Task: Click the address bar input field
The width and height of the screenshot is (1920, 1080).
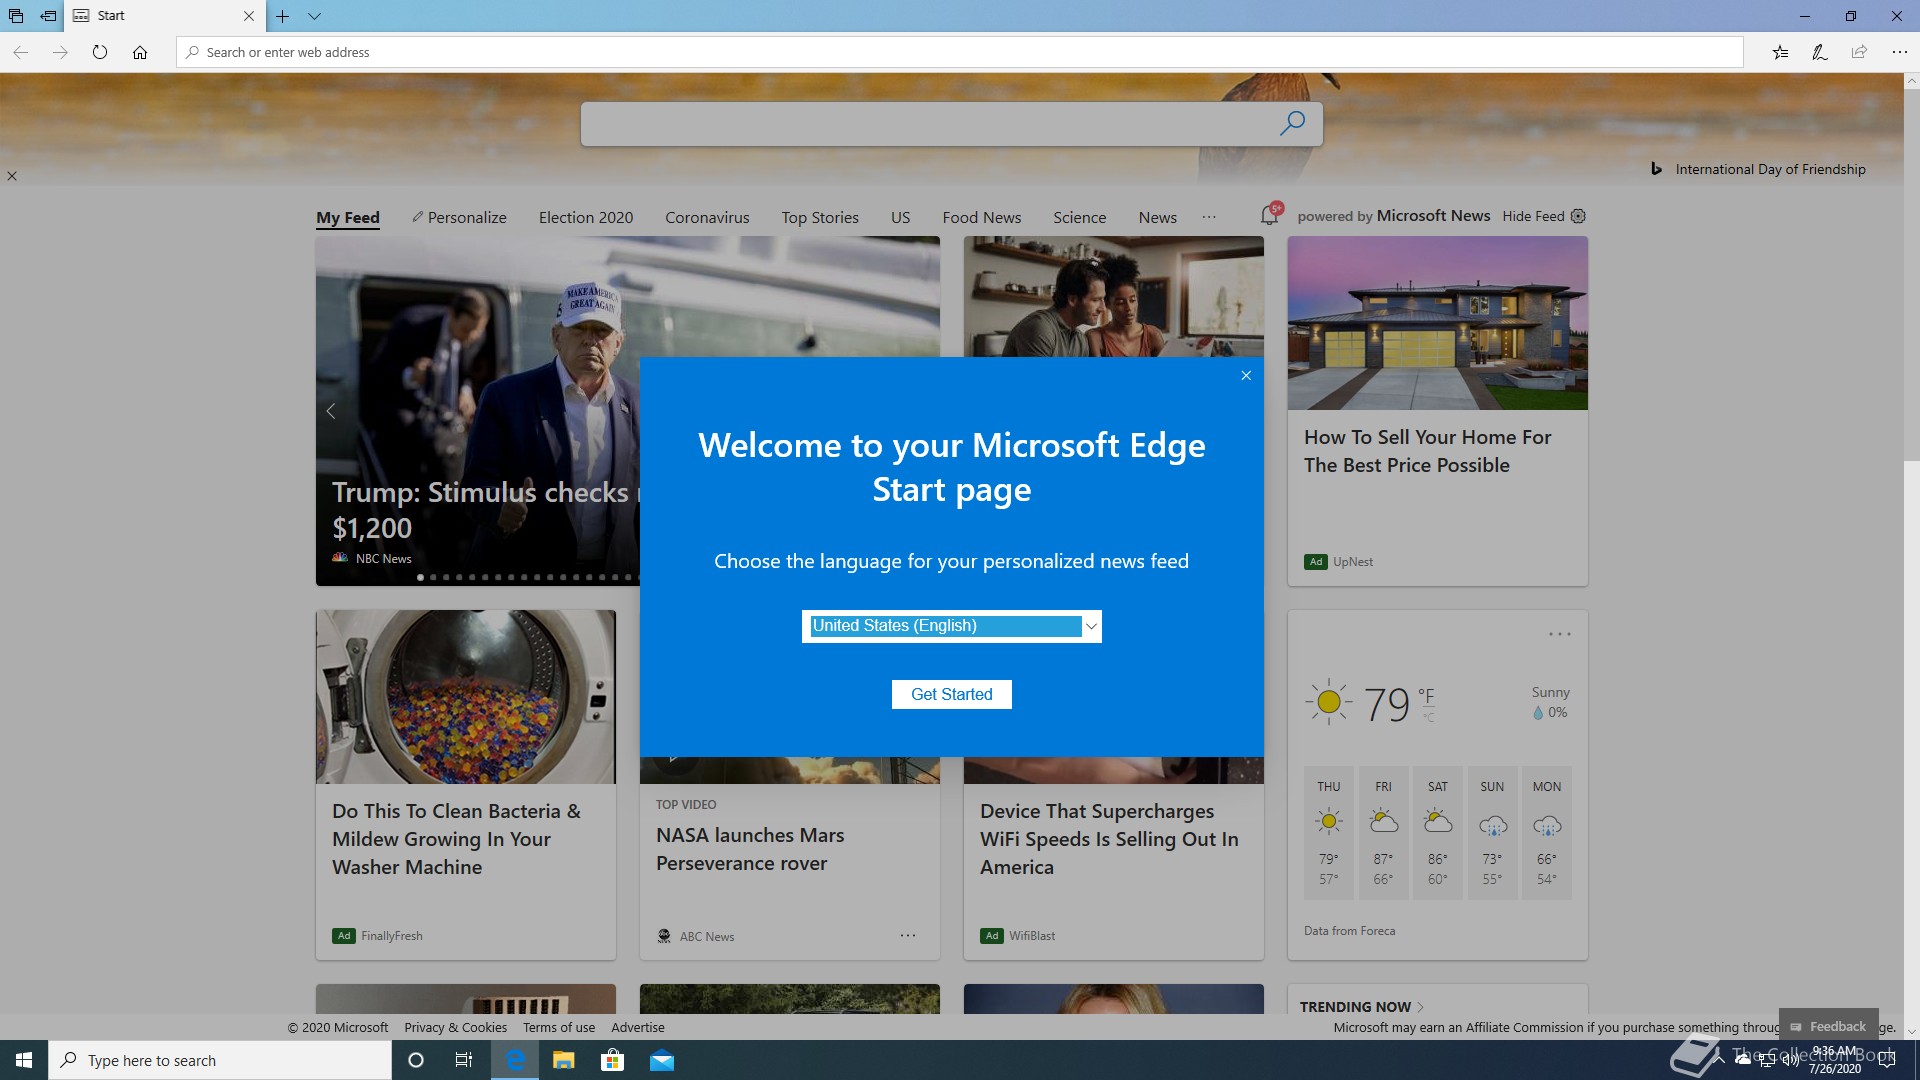Action: click(x=960, y=52)
